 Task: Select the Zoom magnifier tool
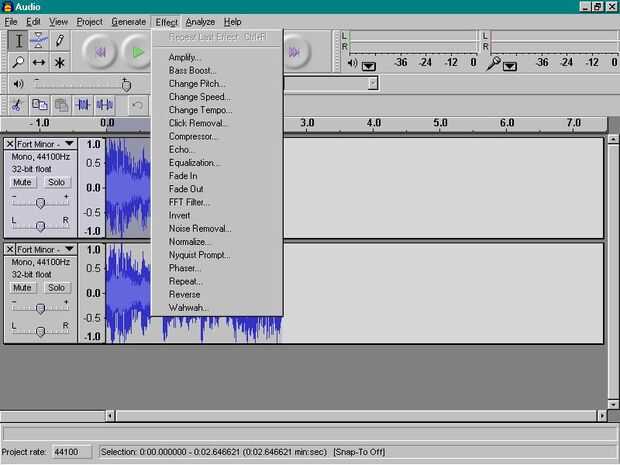(x=18, y=62)
